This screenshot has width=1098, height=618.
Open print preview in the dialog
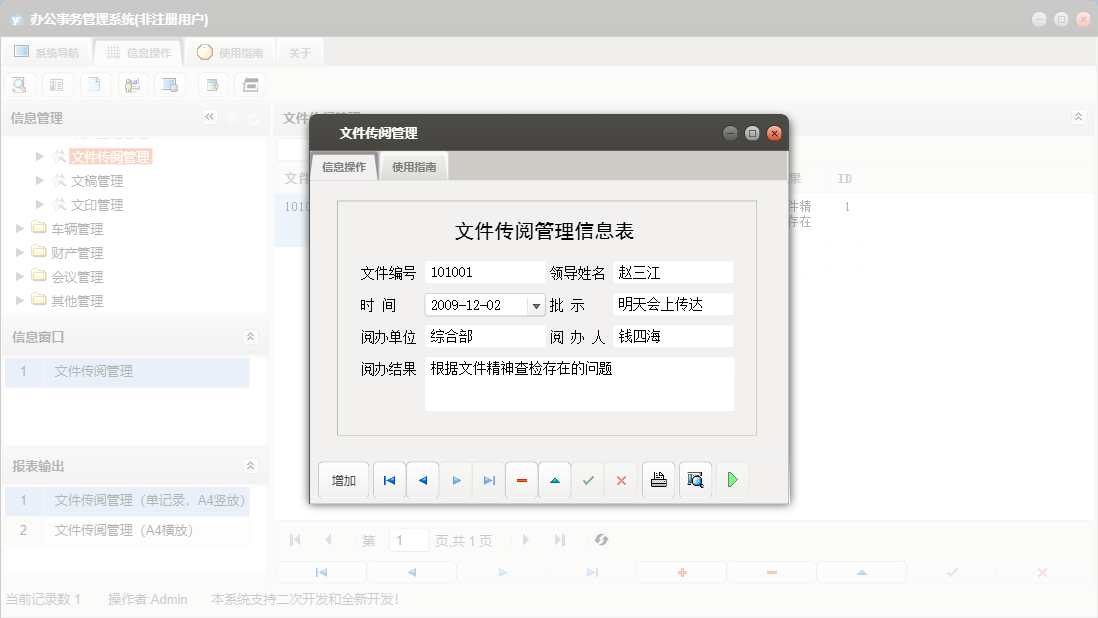(695, 480)
